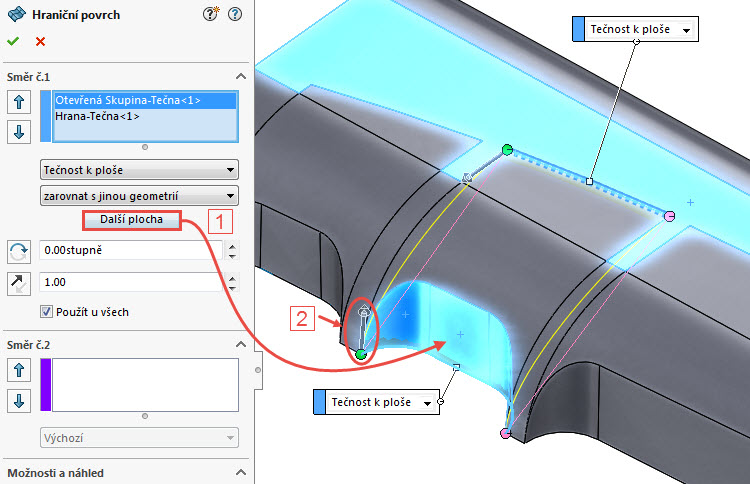
Task: Confirm the boundary surface with green checkmark
Action: click(x=13, y=42)
